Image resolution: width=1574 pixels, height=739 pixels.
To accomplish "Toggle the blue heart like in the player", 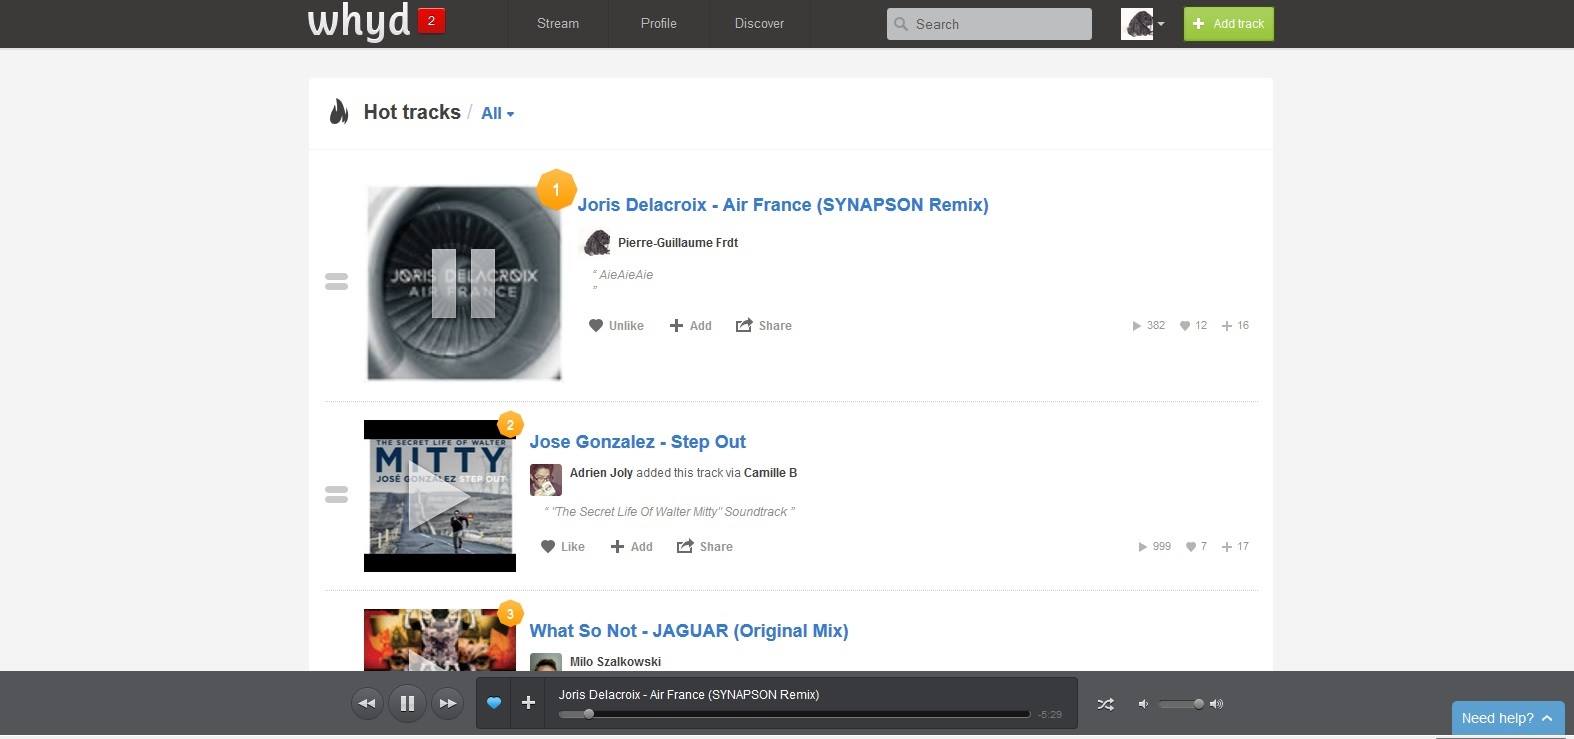I will 493,703.
